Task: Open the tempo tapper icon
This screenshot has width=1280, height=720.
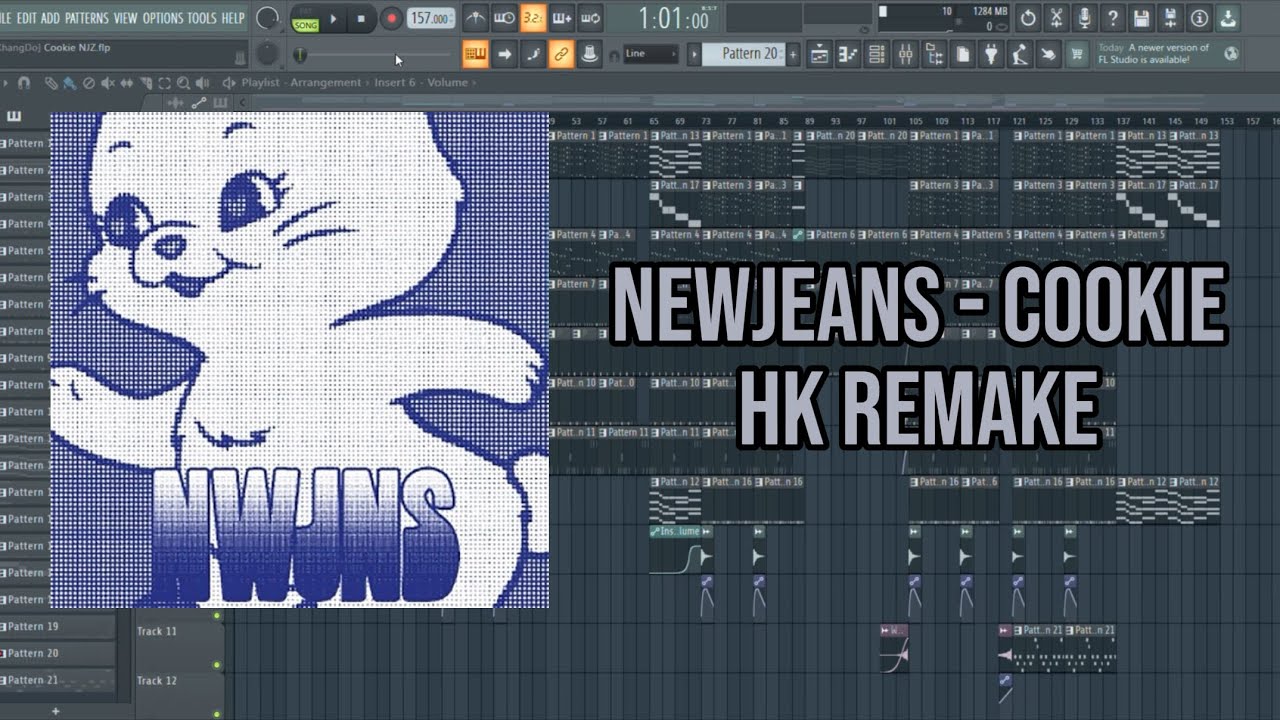Action: point(1019,55)
